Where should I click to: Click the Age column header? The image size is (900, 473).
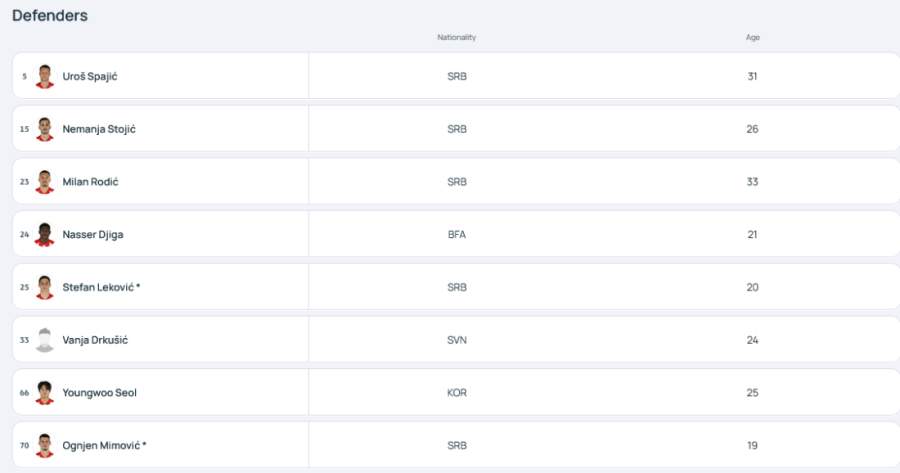tap(752, 38)
